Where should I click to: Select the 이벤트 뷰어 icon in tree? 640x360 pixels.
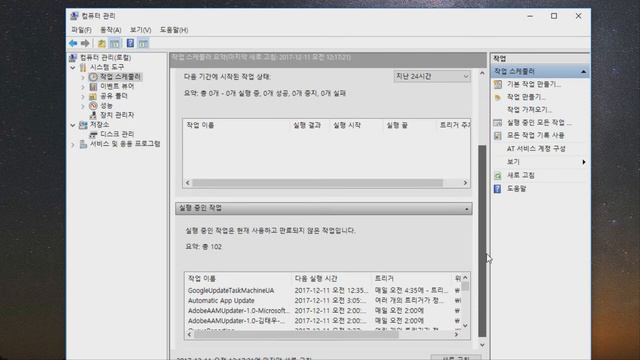coord(93,87)
